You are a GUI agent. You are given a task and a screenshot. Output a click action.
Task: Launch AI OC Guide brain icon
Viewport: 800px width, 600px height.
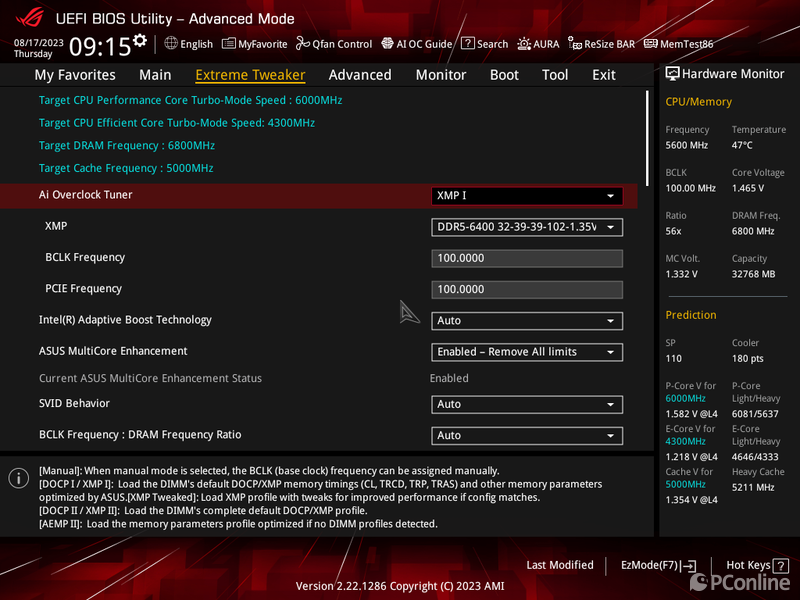[387, 44]
